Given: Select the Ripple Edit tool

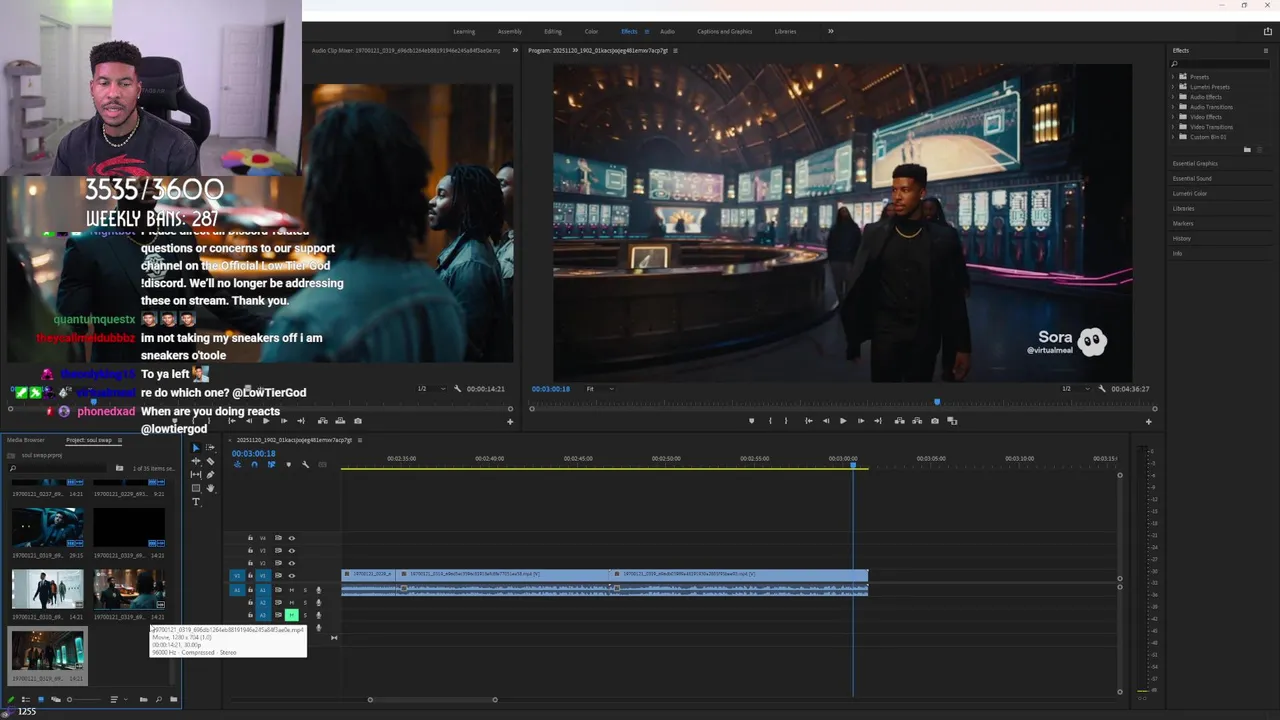Looking at the screenshot, I should coord(195,461).
